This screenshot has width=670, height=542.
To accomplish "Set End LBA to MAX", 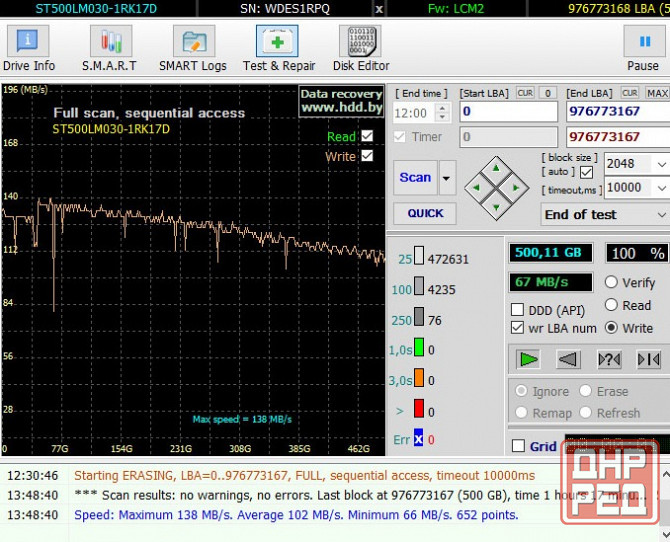I will [x=657, y=93].
